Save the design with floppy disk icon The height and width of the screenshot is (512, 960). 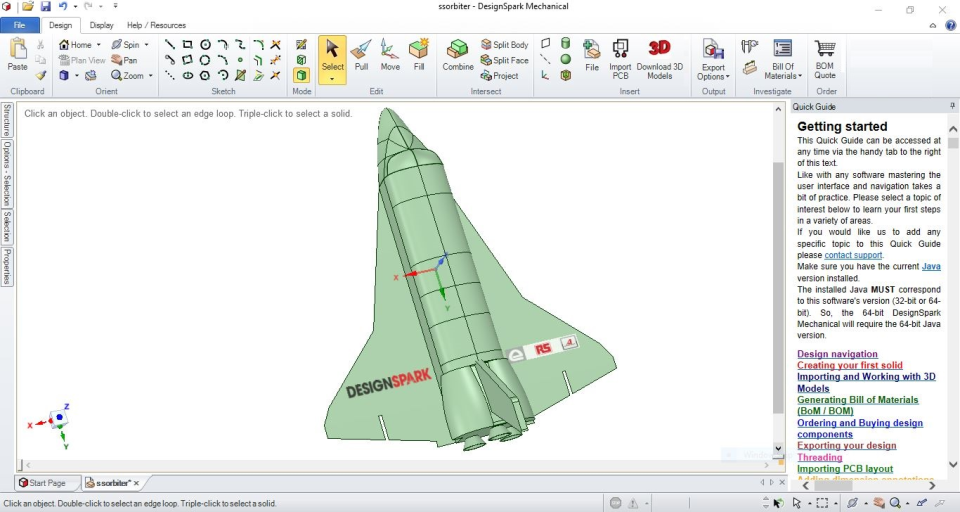[x=46, y=7]
